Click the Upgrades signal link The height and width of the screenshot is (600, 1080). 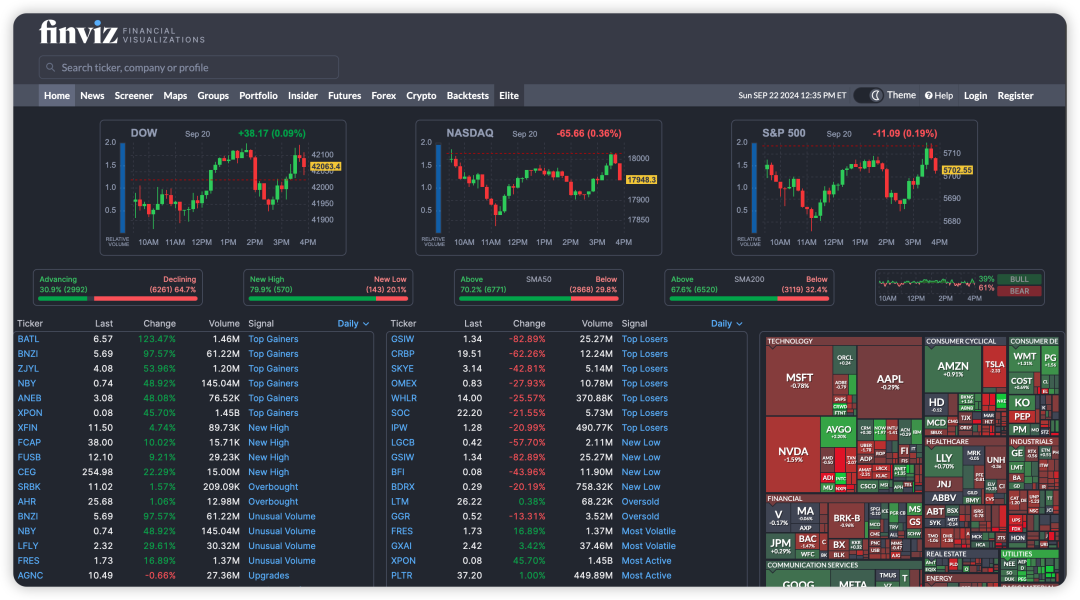coord(269,575)
